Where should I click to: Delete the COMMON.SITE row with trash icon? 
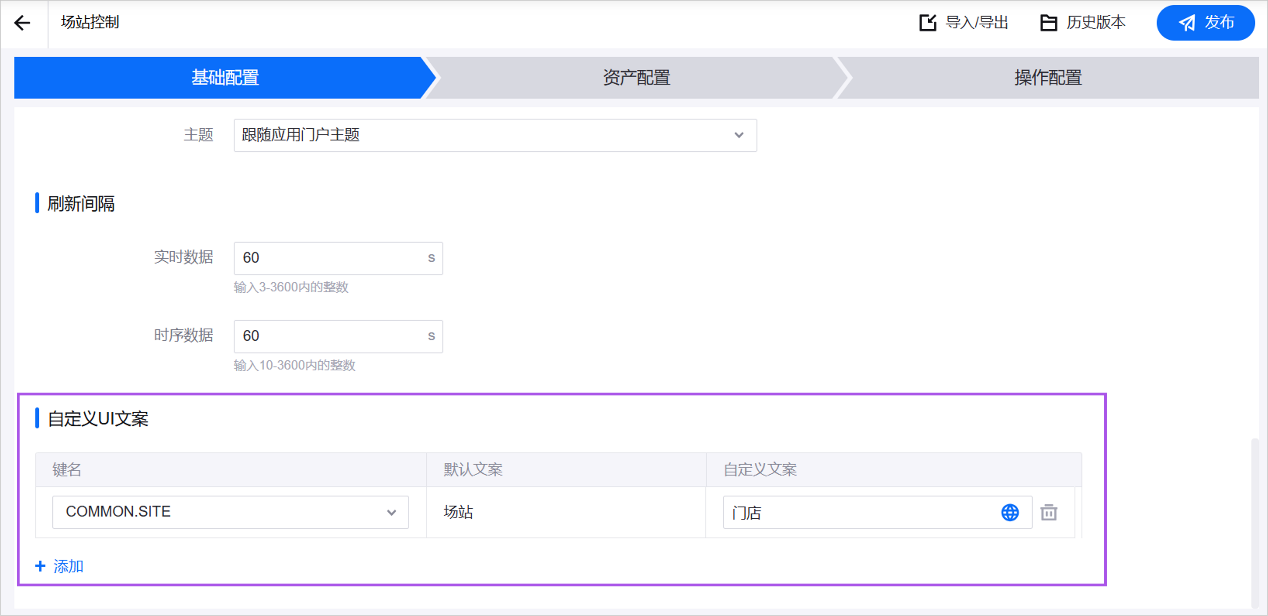pyautogui.click(x=1048, y=513)
